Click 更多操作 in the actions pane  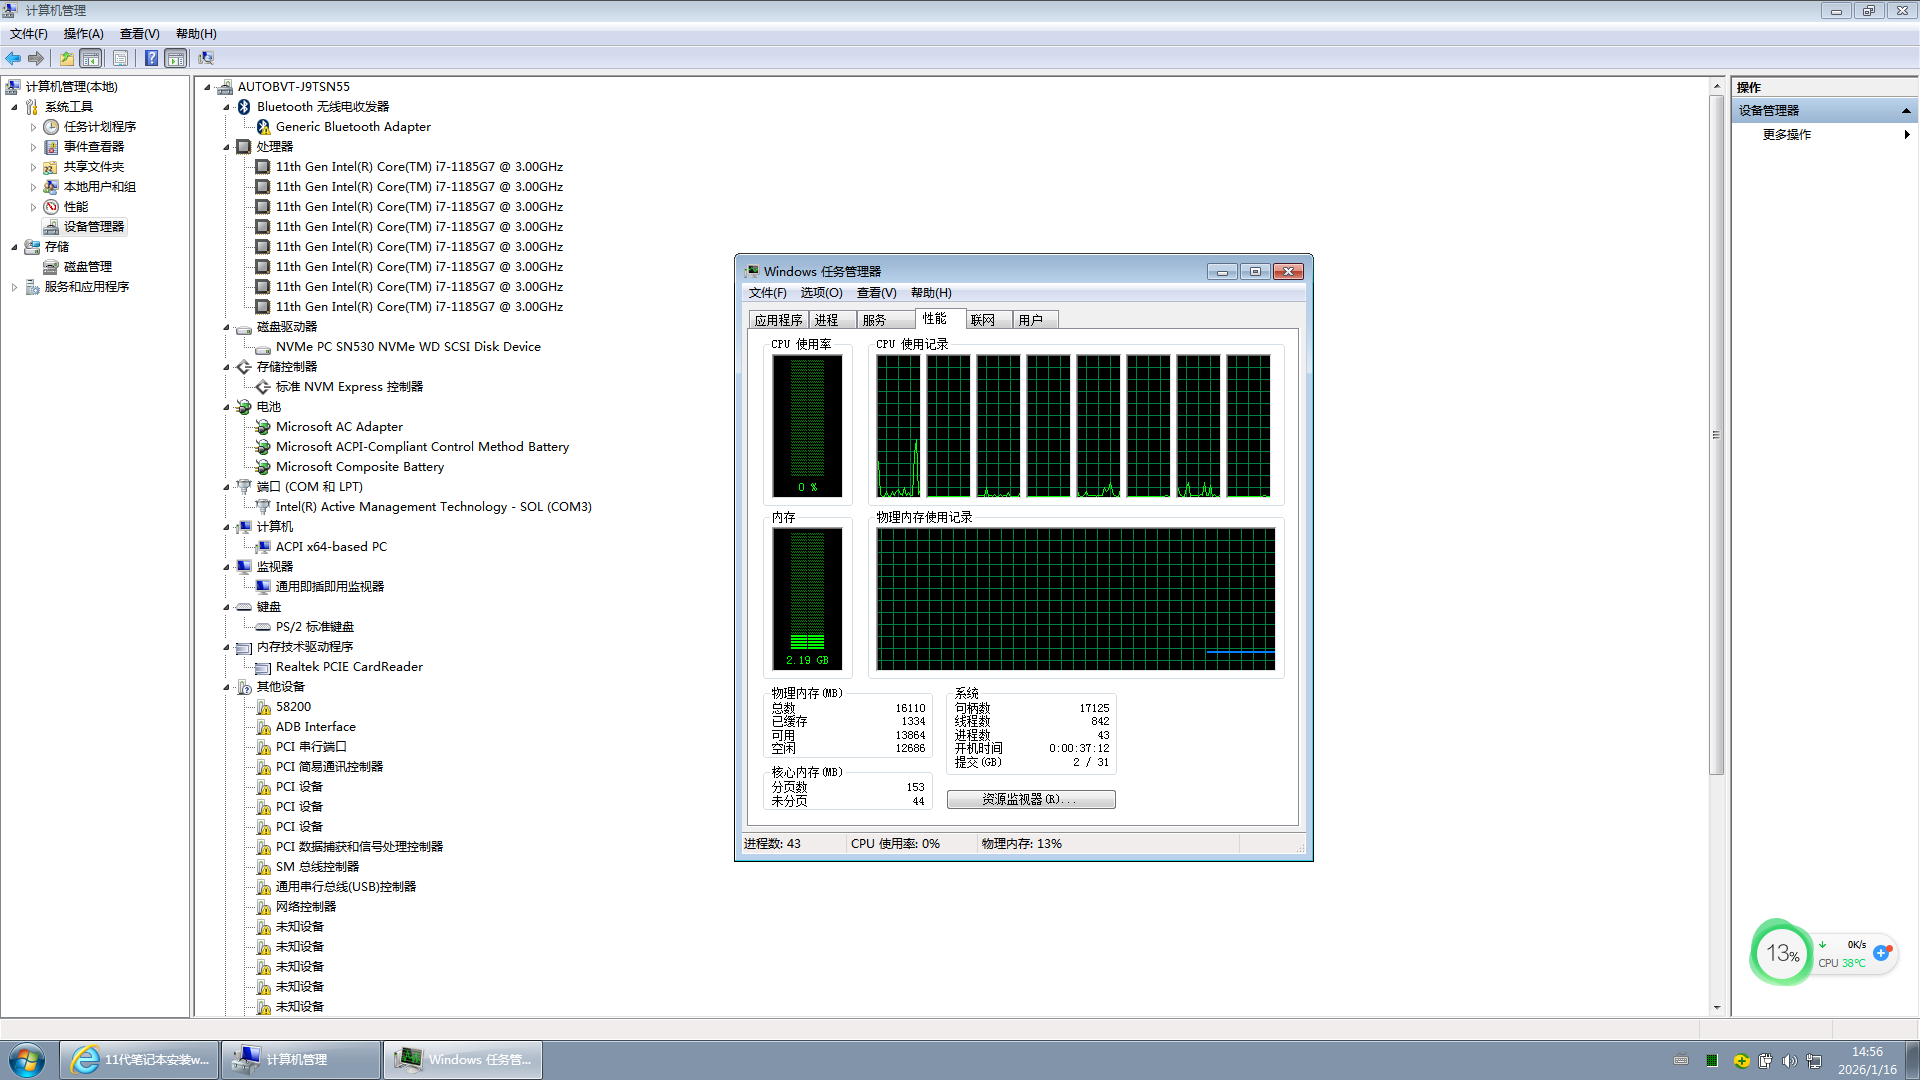click(1787, 135)
